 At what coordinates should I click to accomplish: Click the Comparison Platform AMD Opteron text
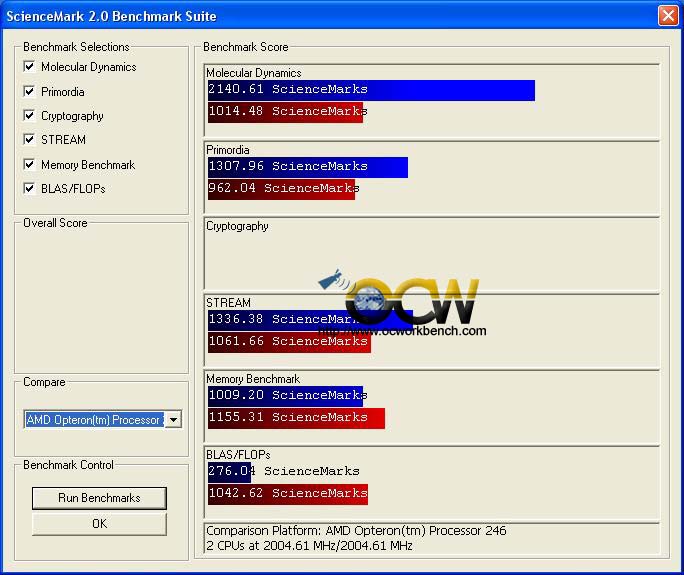click(356, 531)
